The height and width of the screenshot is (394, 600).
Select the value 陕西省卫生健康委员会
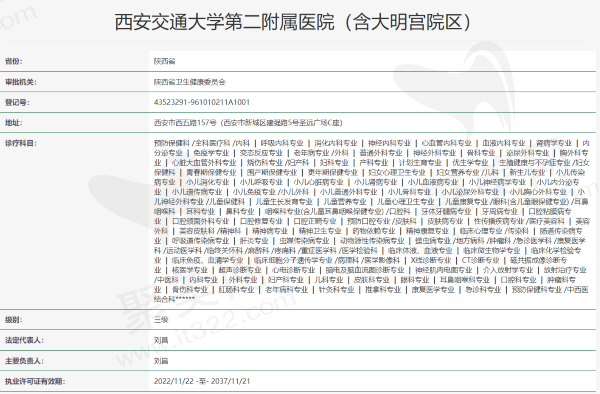190,82
